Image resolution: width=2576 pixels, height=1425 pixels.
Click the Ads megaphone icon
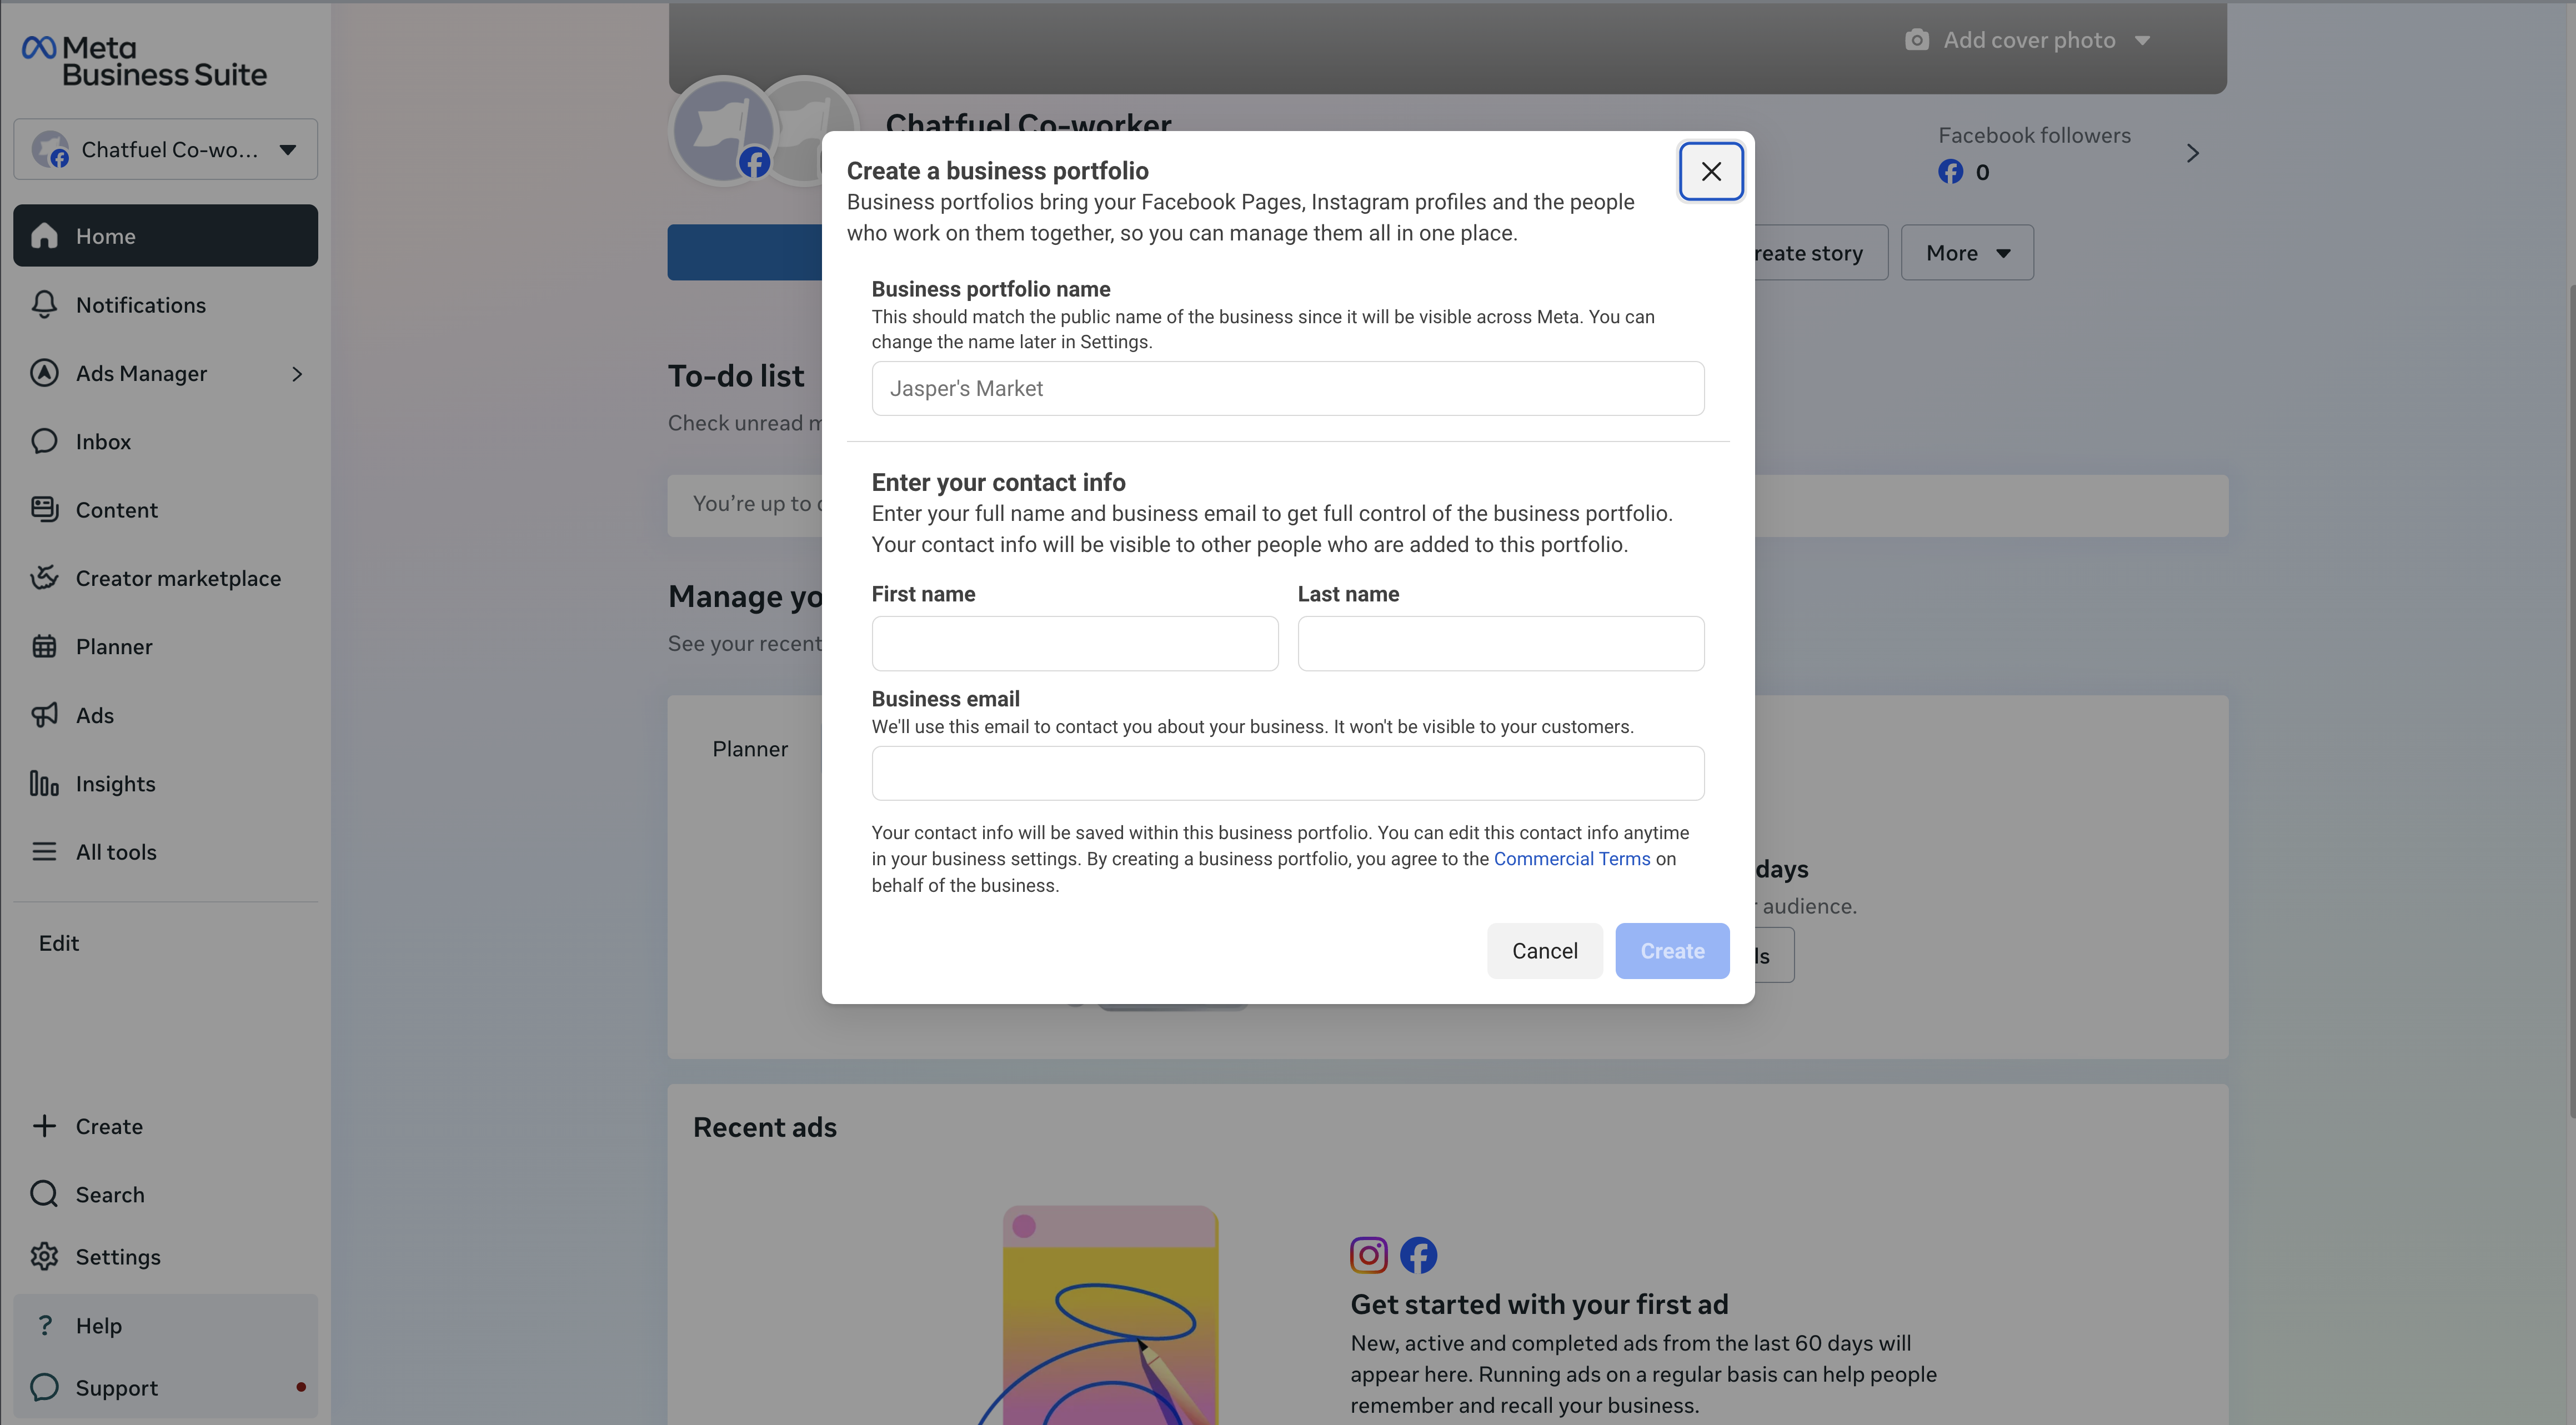tap(44, 715)
